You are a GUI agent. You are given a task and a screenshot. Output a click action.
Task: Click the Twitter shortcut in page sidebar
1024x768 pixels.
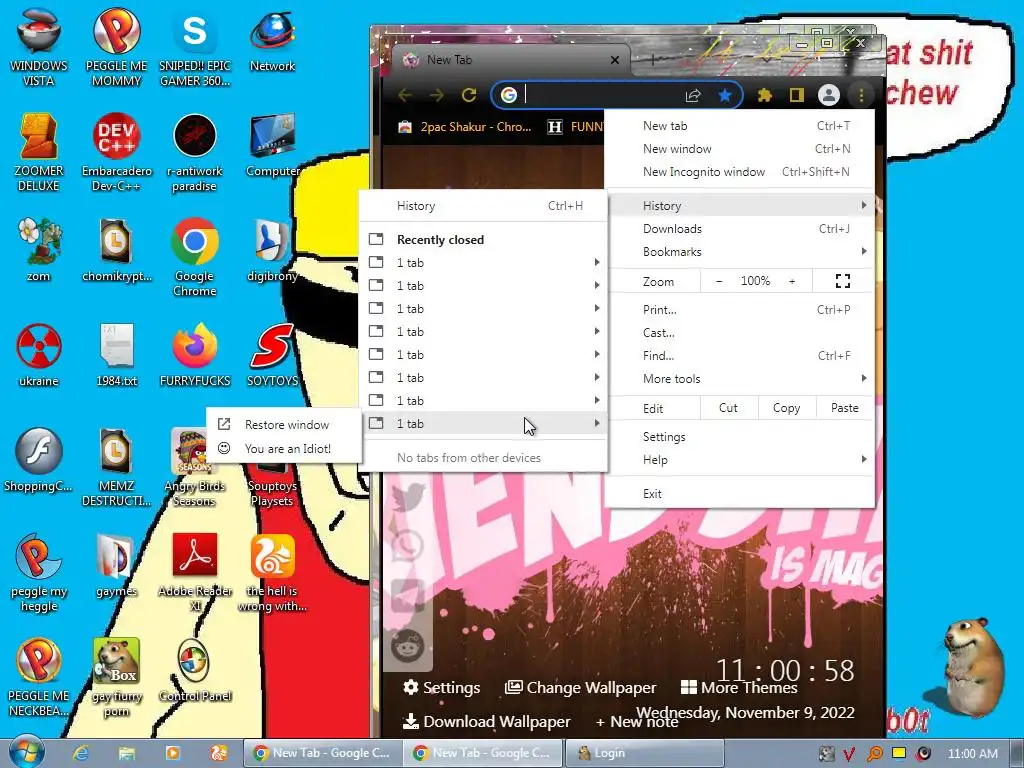pos(408,496)
